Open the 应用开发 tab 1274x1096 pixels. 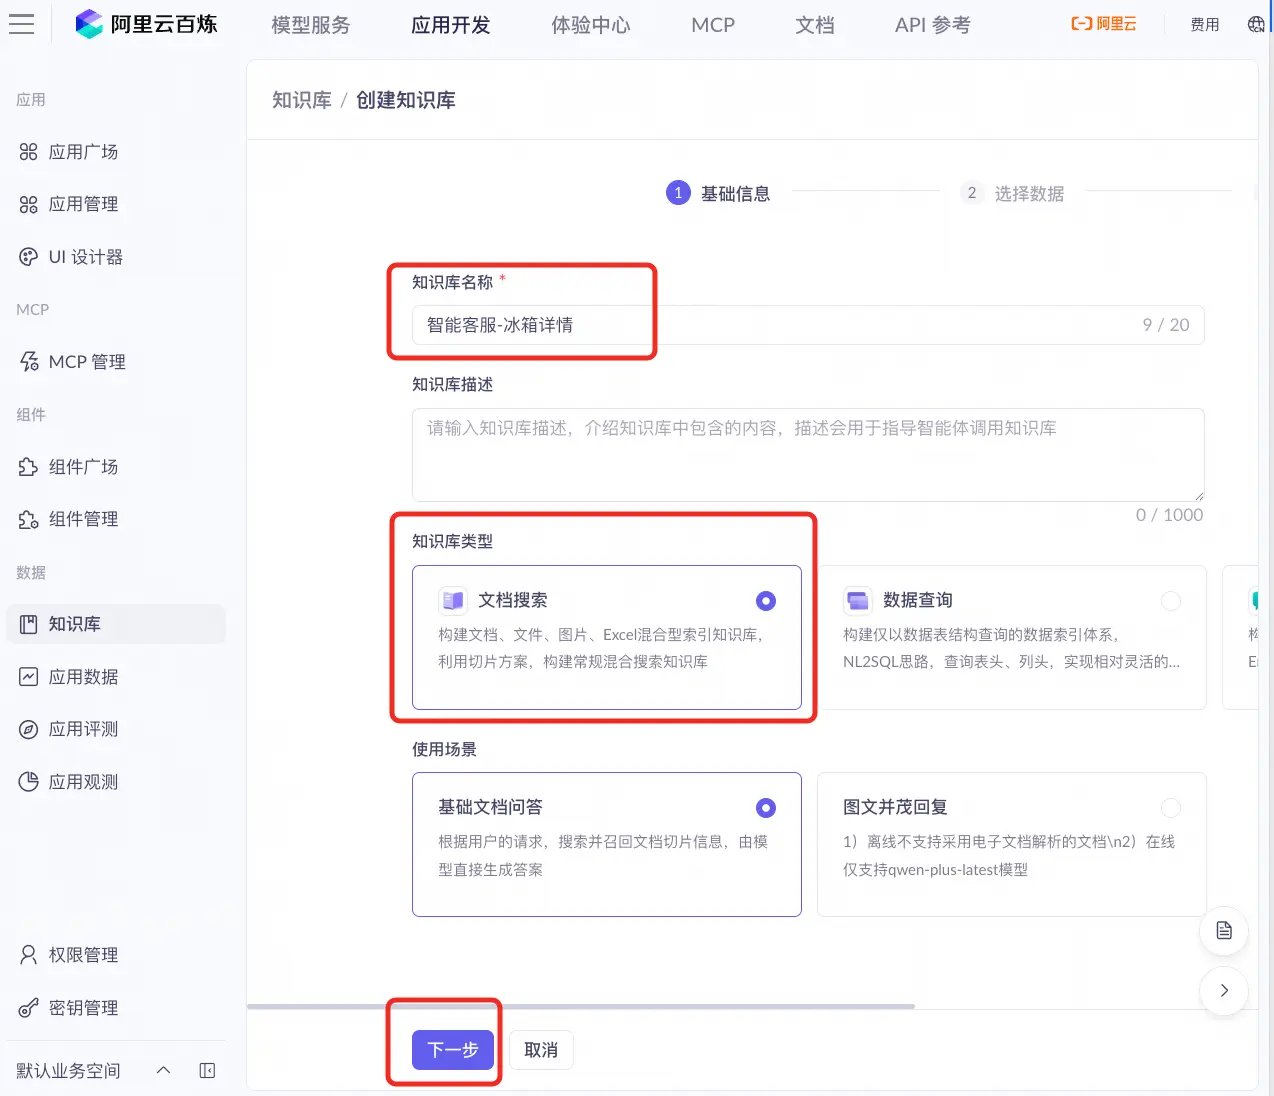coord(451,25)
